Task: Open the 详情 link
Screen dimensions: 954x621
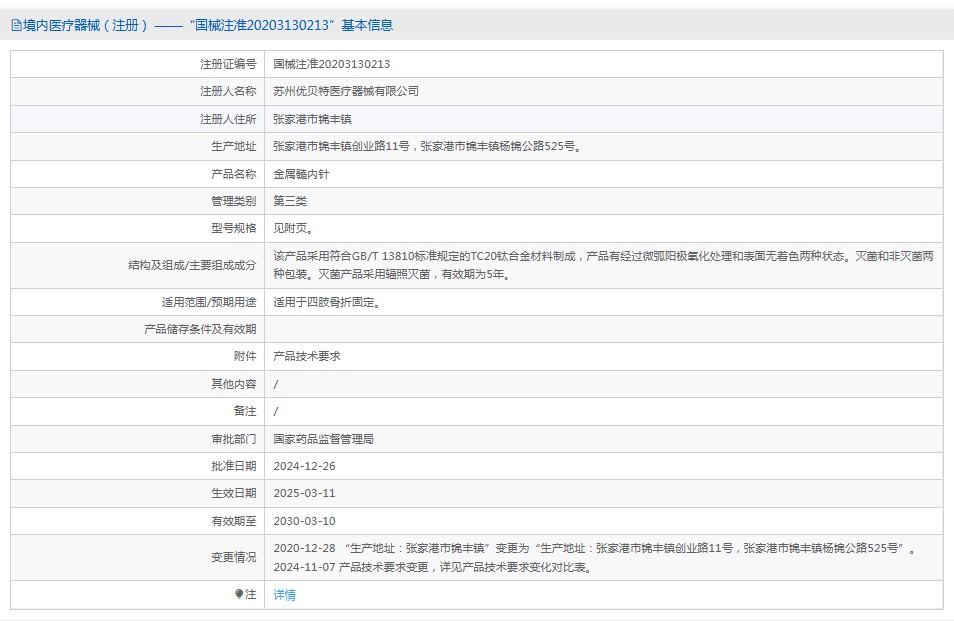Action: tap(285, 595)
